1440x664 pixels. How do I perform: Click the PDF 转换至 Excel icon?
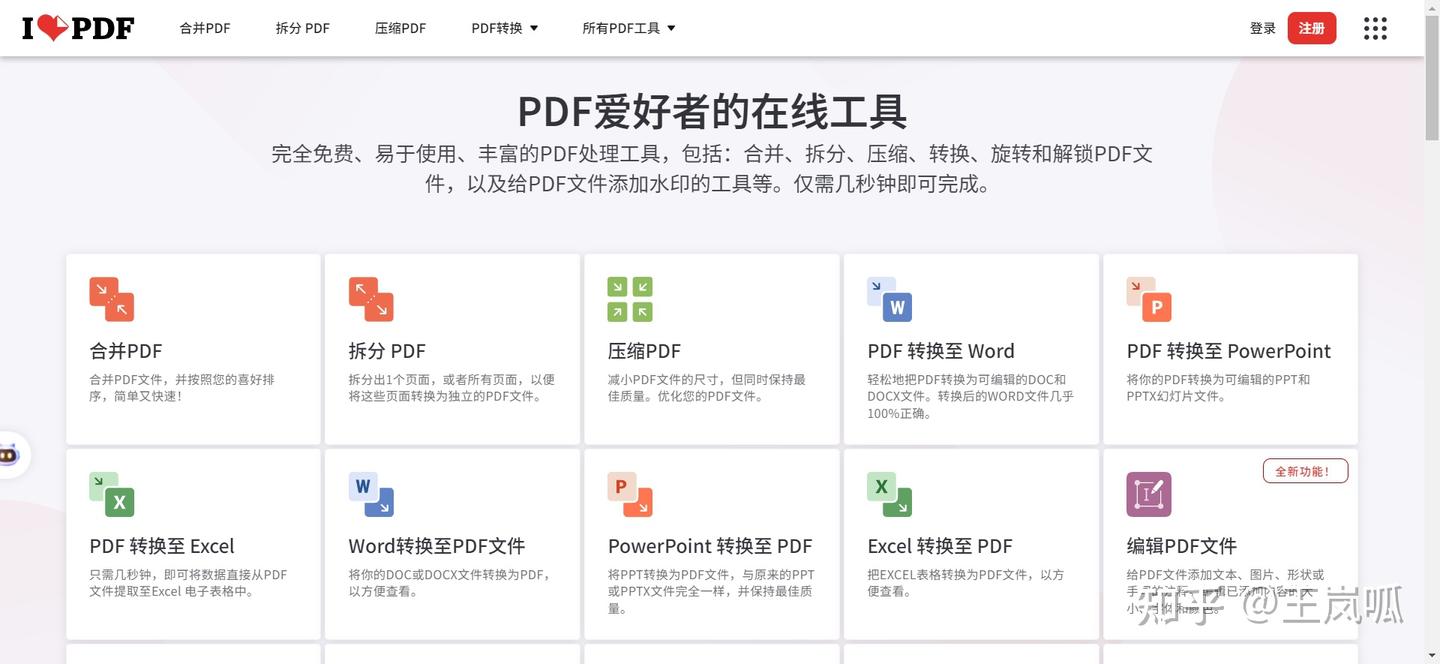(111, 494)
